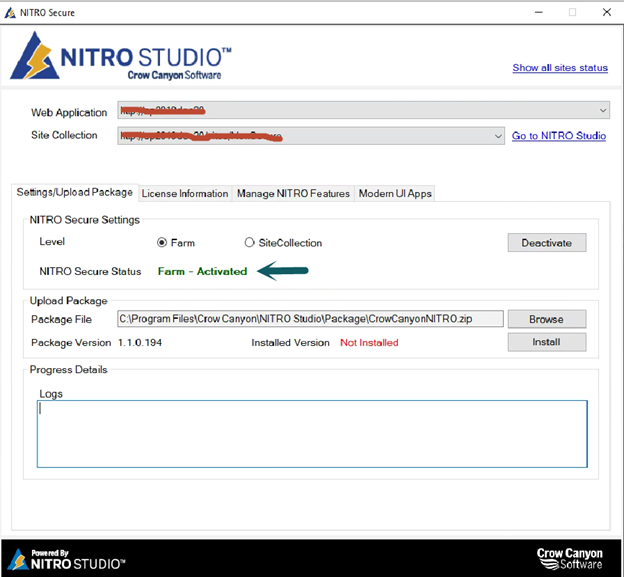Screen dimensions: 624x577
Task: Click inside the Logs text box
Action: point(312,434)
